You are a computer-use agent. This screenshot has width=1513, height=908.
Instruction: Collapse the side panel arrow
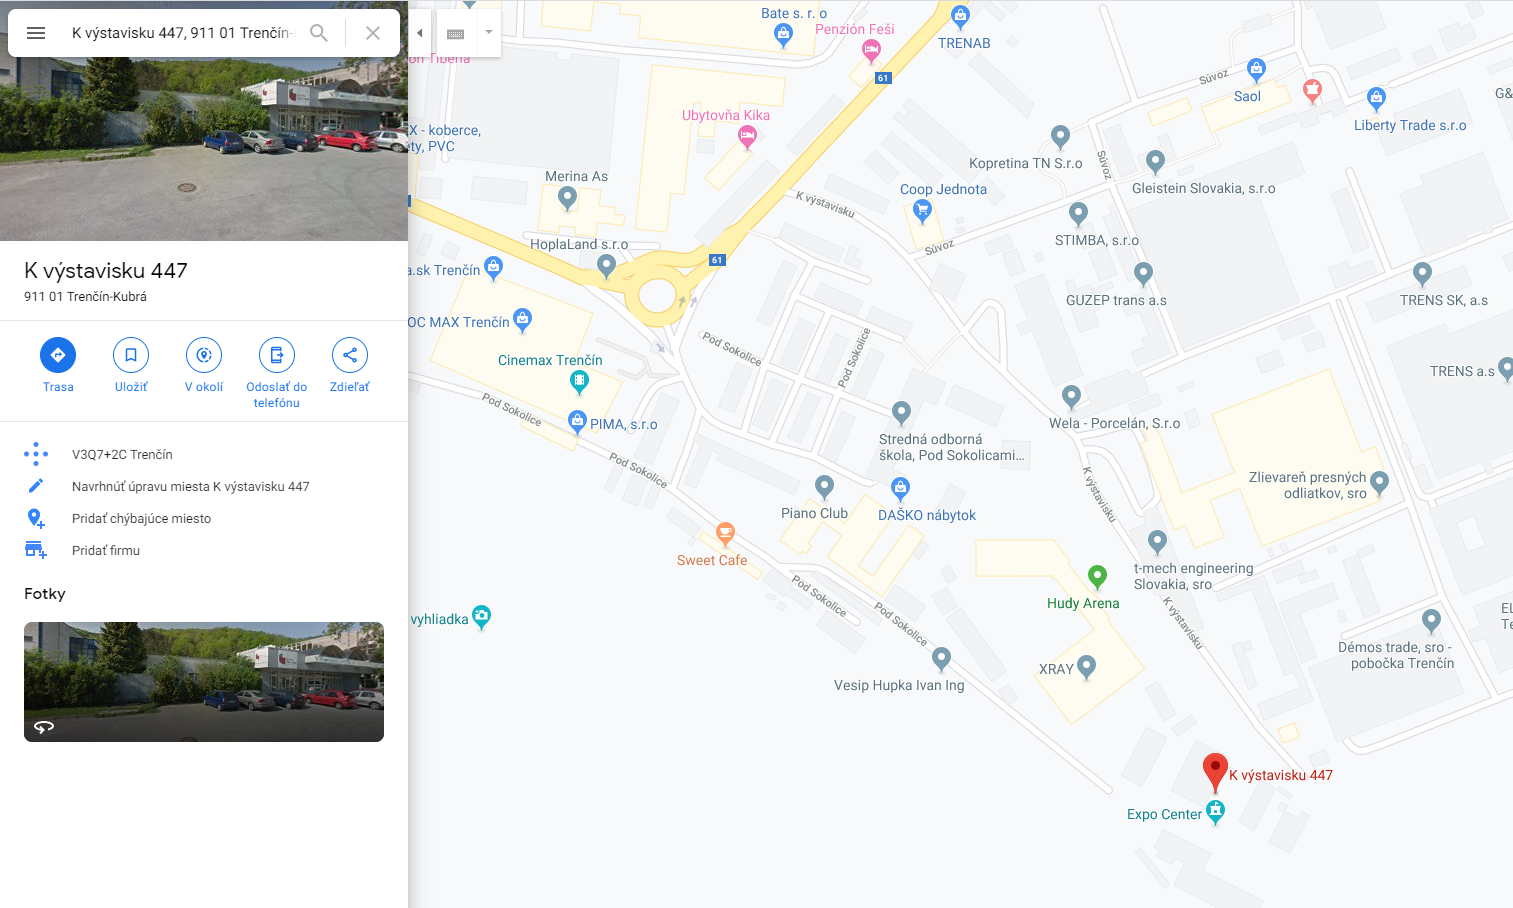click(420, 33)
